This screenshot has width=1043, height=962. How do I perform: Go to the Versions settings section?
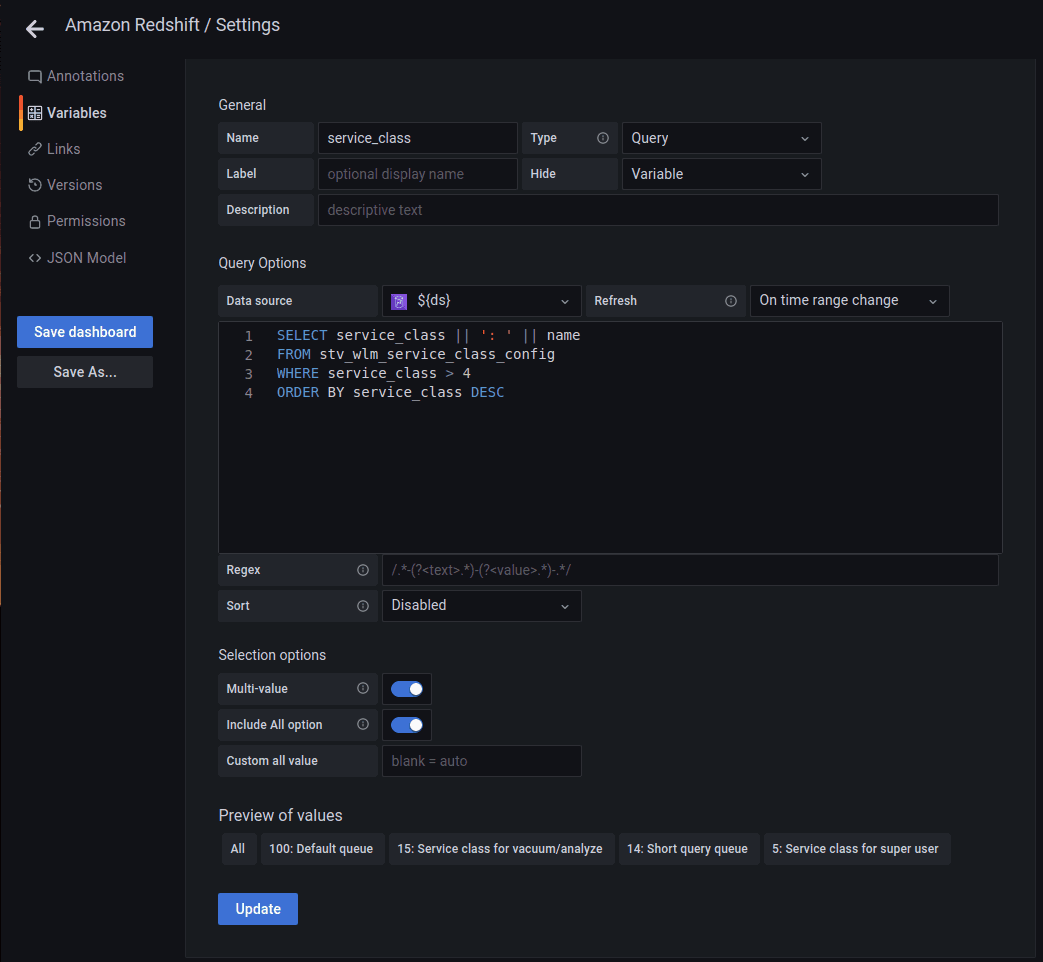pyautogui.click(x=65, y=185)
